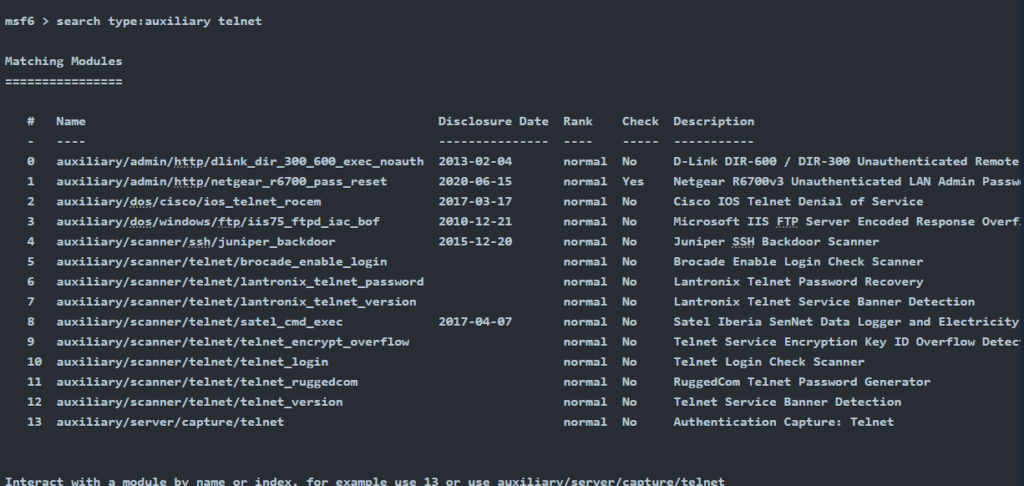Click the telnet_login module name
The width and height of the screenshot is (1024, 486).
pyautogui.click(x=192, y=362)
